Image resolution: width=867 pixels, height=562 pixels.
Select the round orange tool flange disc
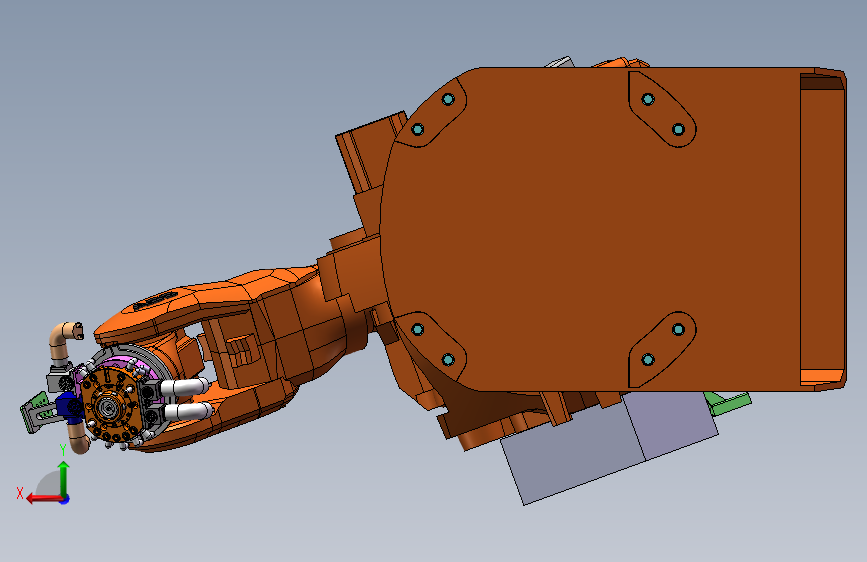click(x=109, y=404)
